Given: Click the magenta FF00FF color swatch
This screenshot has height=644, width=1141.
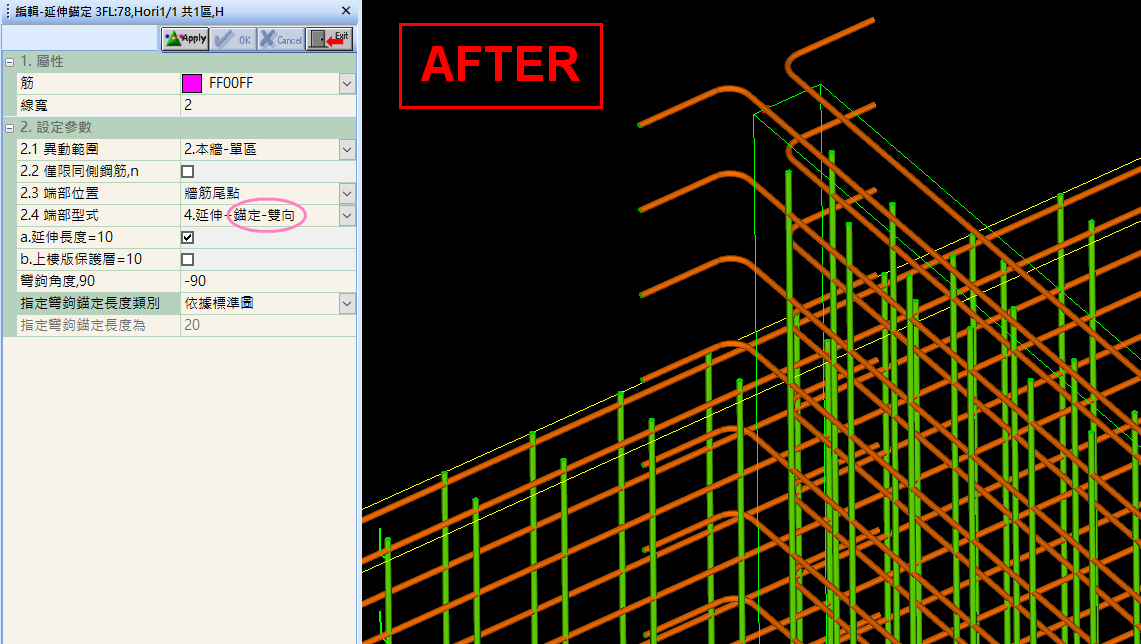Looking at the screenshot, I should coord(191,83).
